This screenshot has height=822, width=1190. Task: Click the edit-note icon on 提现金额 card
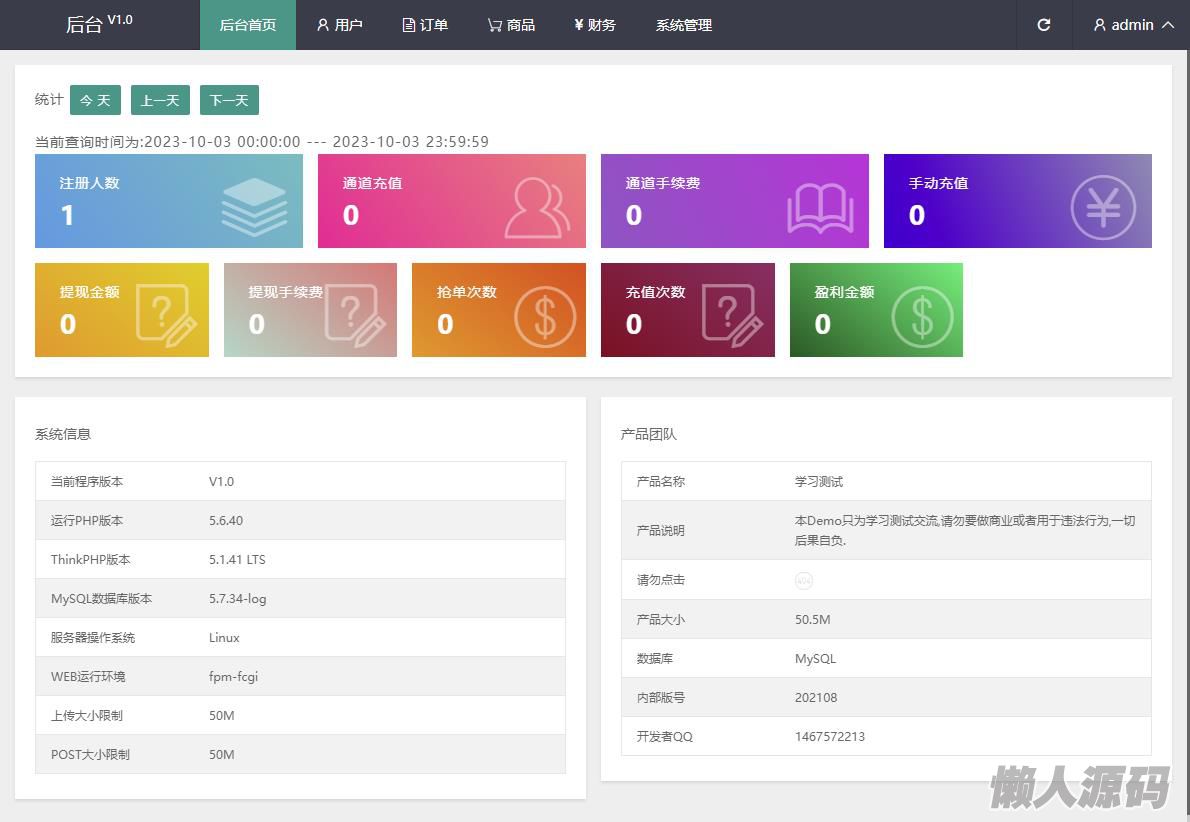click(x=166, y=316)
